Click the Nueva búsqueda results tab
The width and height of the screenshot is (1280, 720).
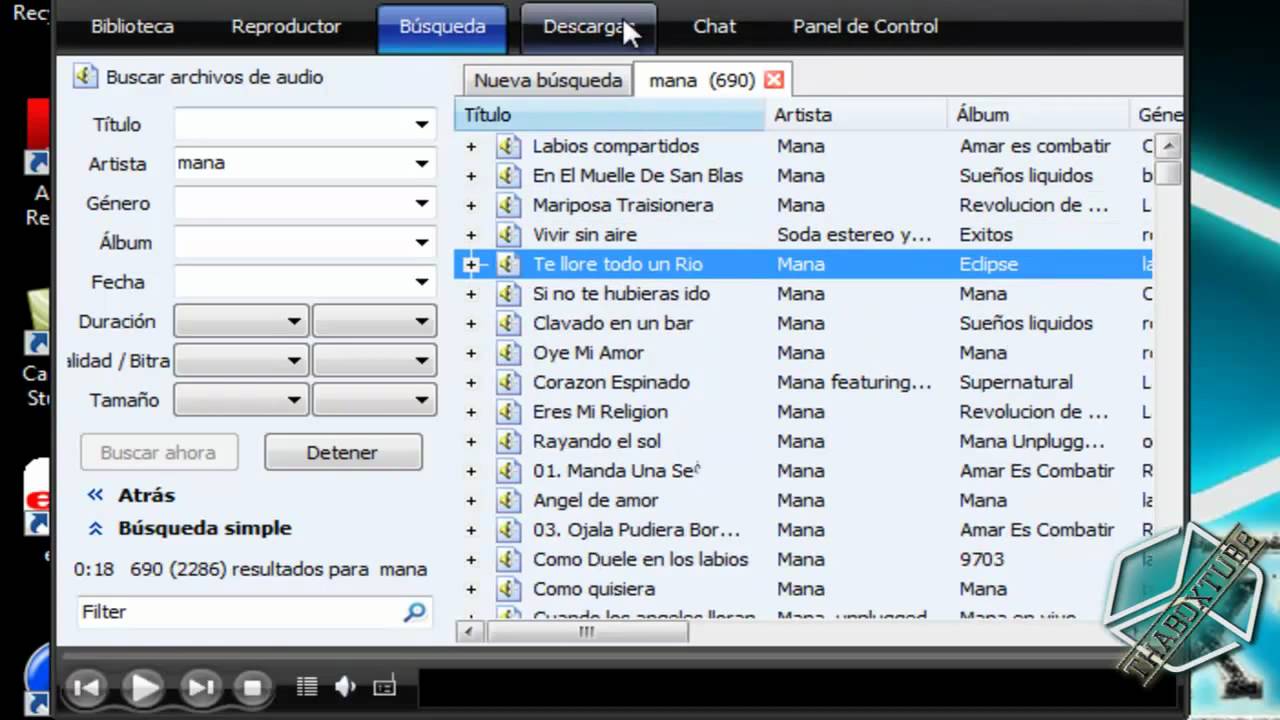tap(548, 81)
